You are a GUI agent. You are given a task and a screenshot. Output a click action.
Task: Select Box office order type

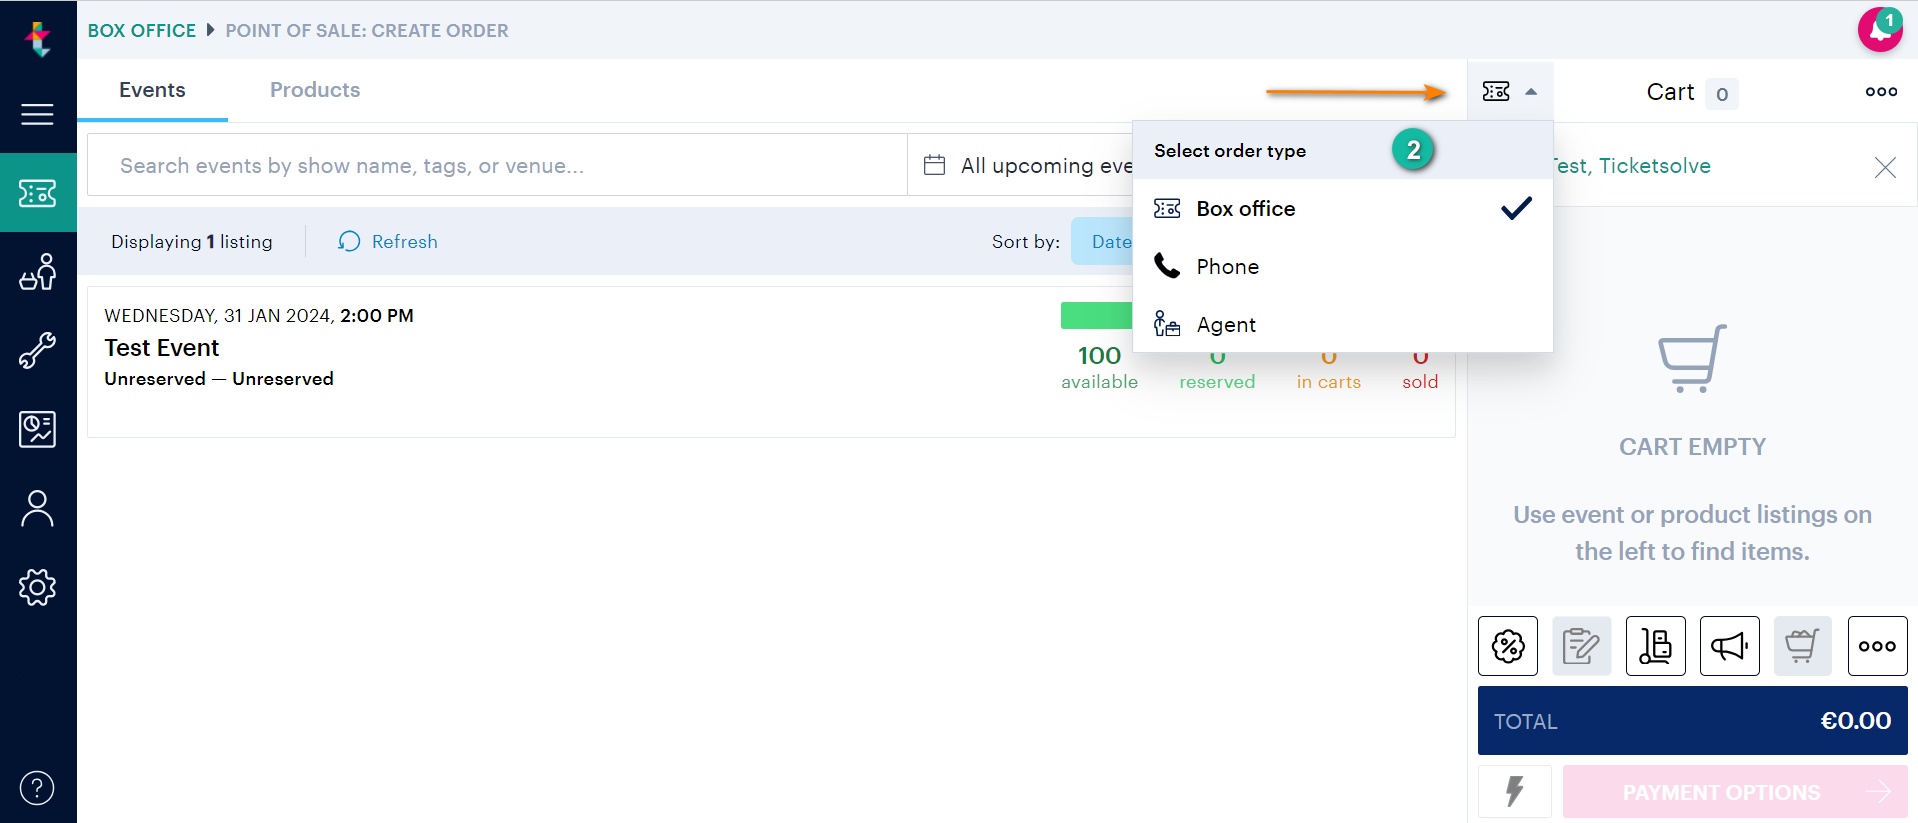[x=1245, y=209]
